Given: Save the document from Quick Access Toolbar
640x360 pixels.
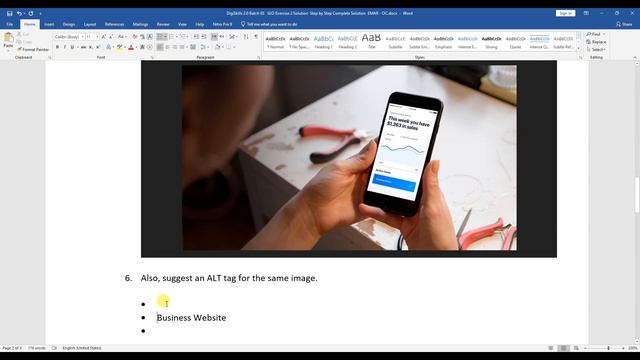Looking at the screenshot, I should click(x=9, y=13).
